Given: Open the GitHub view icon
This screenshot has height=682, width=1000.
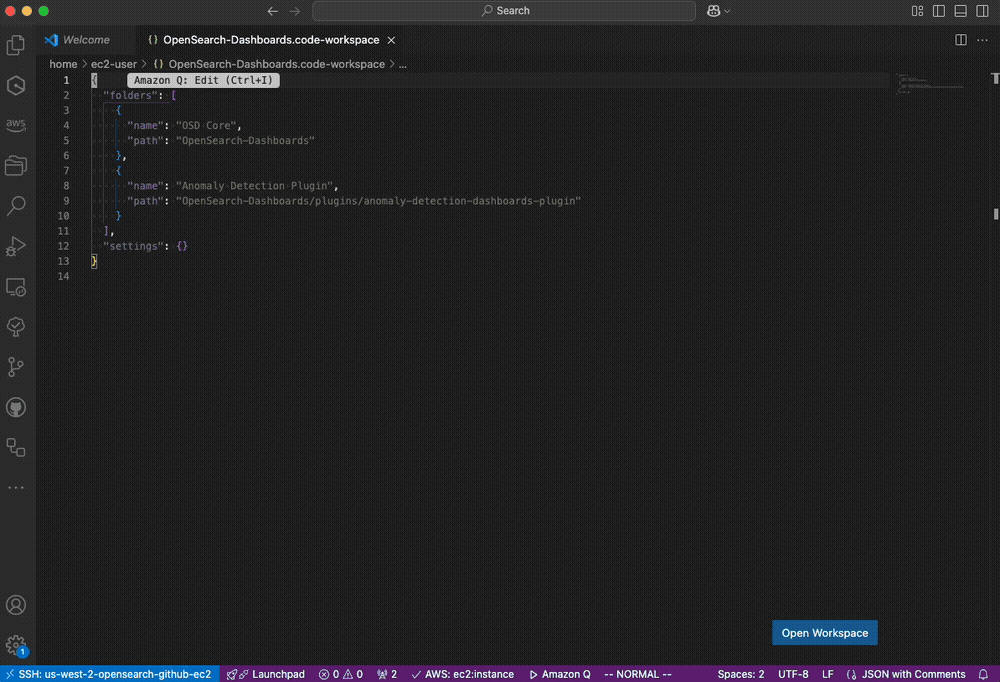Looking at the screenshot, I should point(16,407).
